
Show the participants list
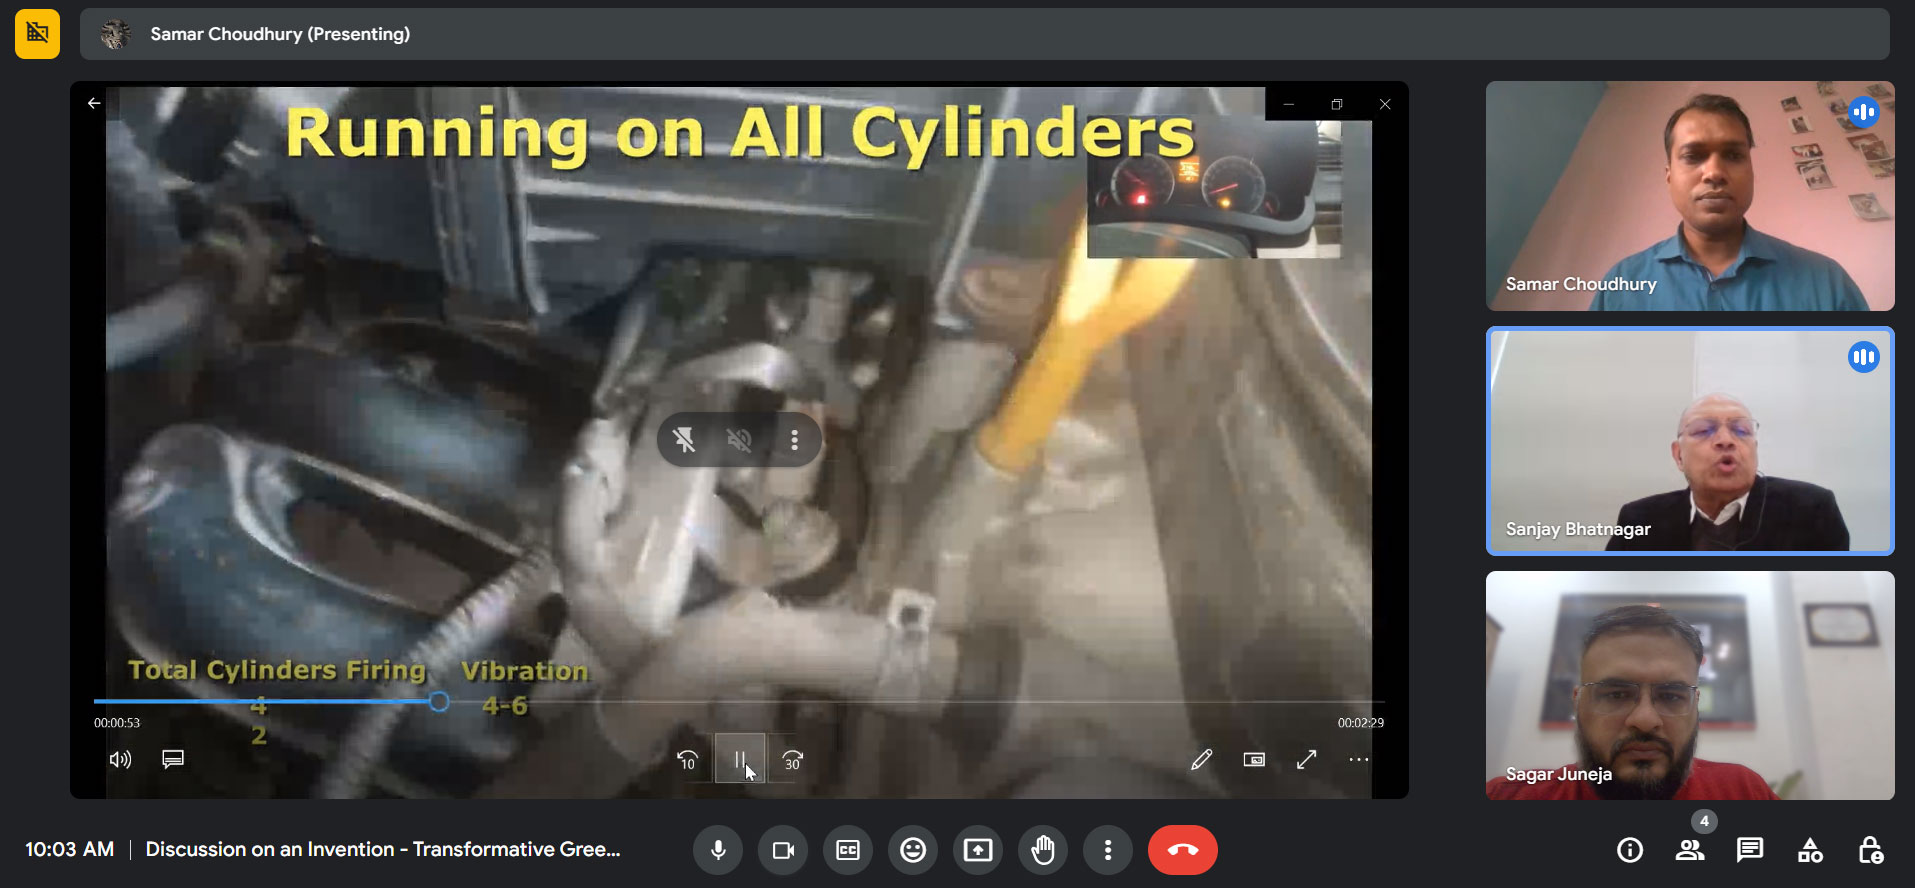point(1690,850)
